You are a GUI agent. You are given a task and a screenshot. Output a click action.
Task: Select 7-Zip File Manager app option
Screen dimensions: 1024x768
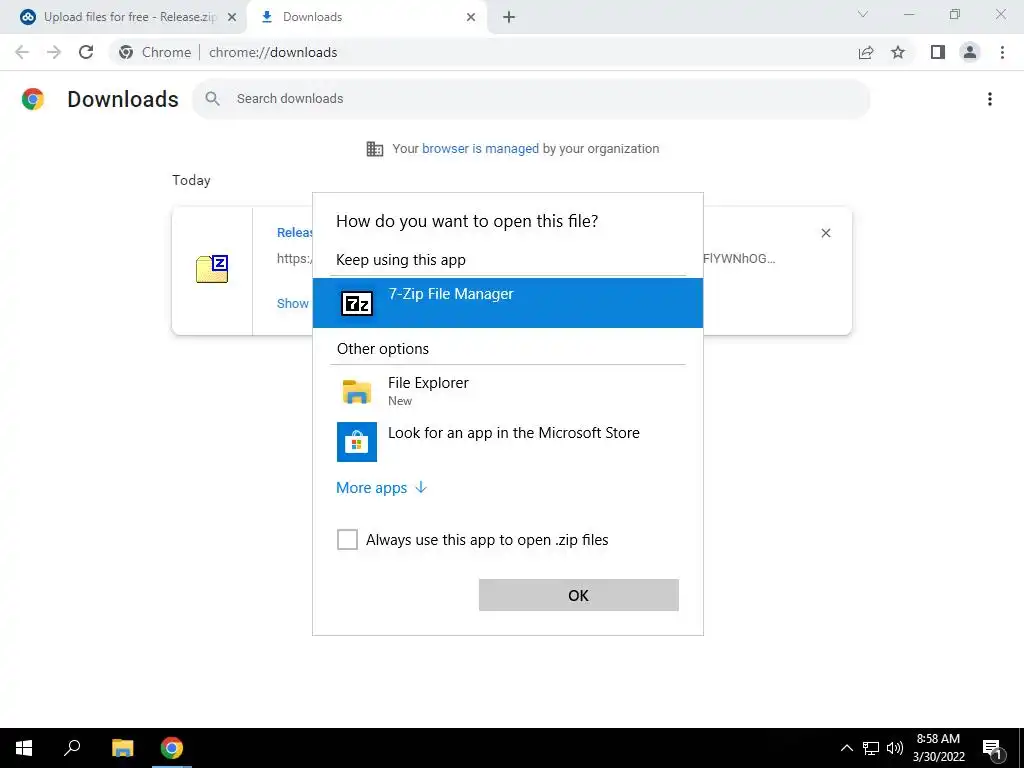507,302
